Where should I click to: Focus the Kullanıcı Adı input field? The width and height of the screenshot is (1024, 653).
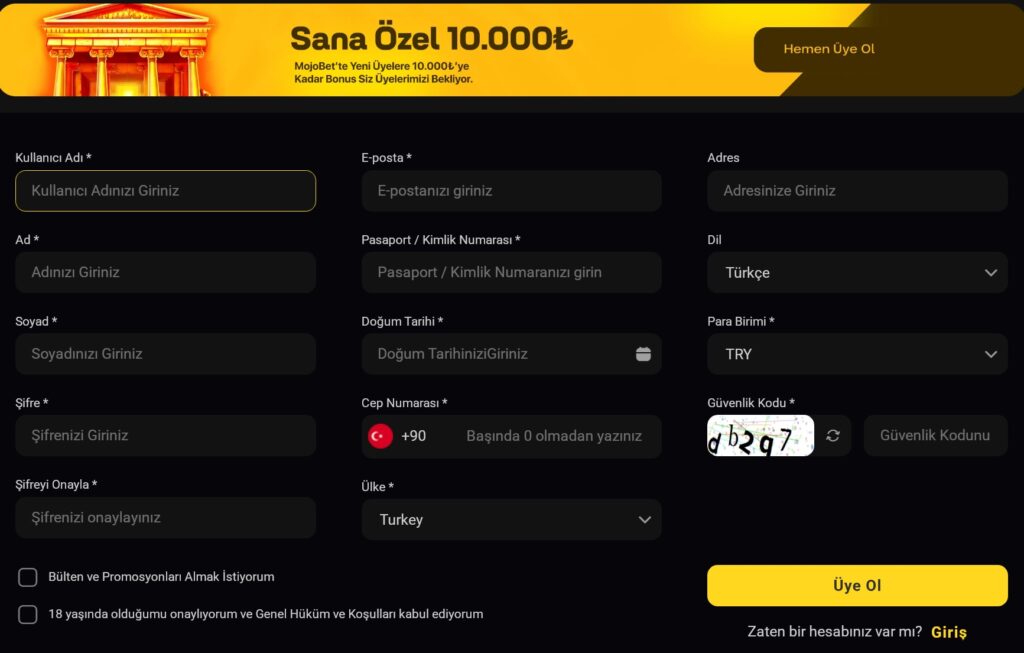165,190
